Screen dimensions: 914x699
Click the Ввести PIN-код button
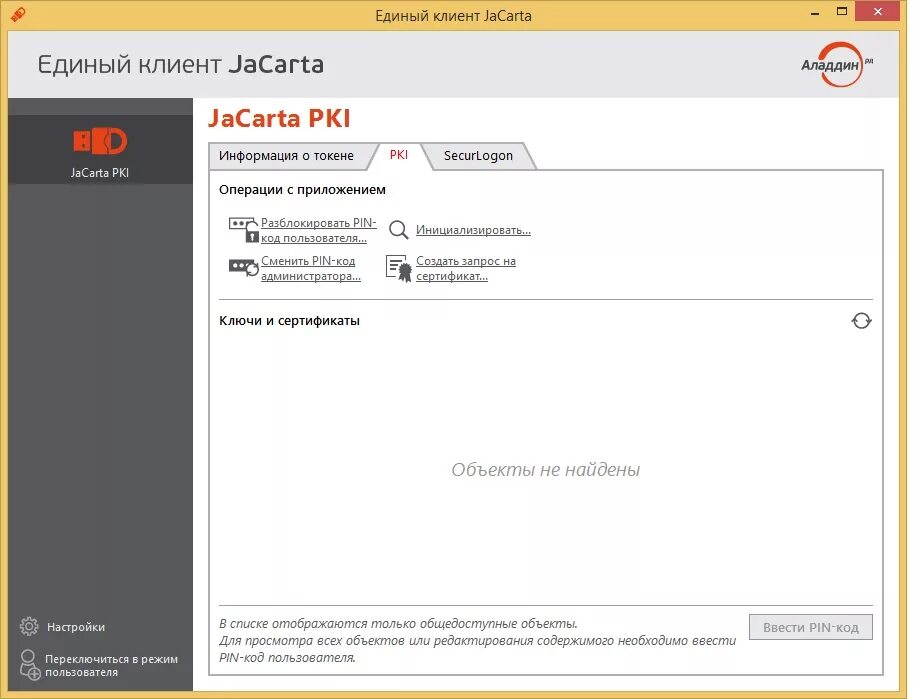tap(810, 627)
